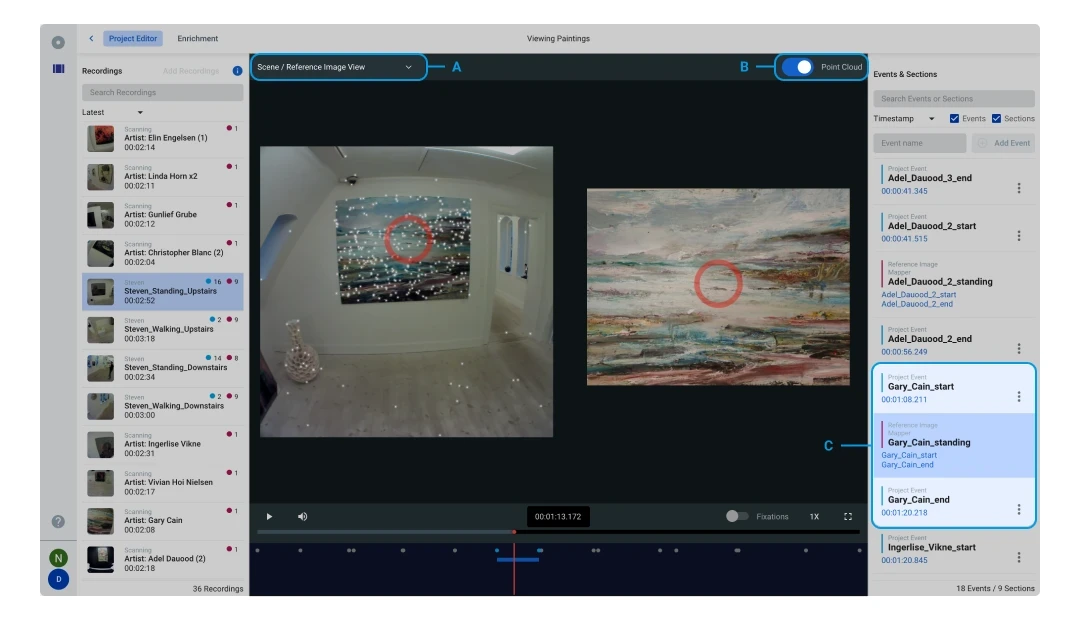The height and width of the screenshot is (621, 1080).
Task: Click the Search Events or Sections field
Action: 954,98
